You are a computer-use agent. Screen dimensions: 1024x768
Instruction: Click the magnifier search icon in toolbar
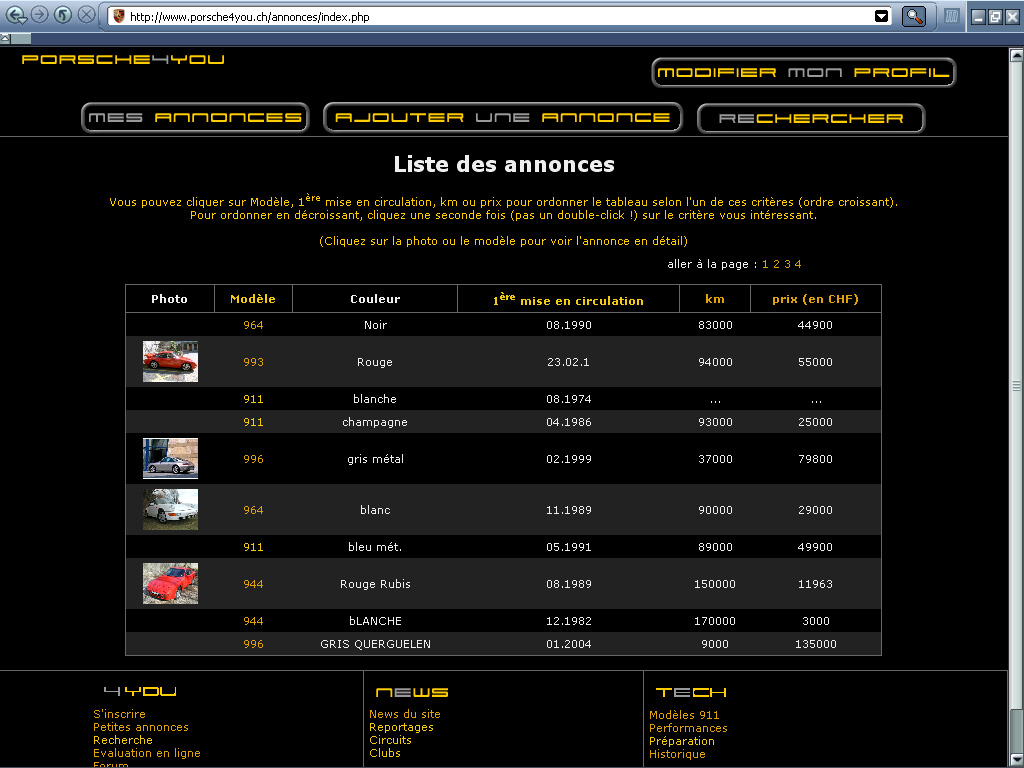[914, 16]
